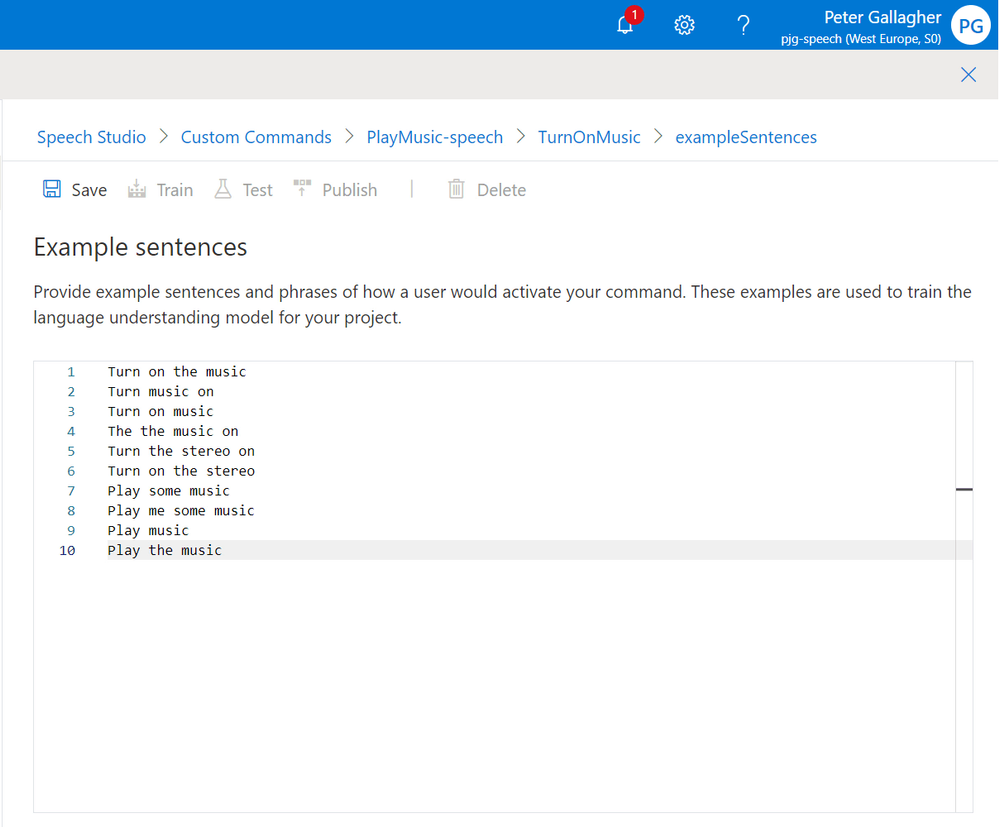The image size is (999, 827).
Task: Click the Train icon
Action: [136, 189]
